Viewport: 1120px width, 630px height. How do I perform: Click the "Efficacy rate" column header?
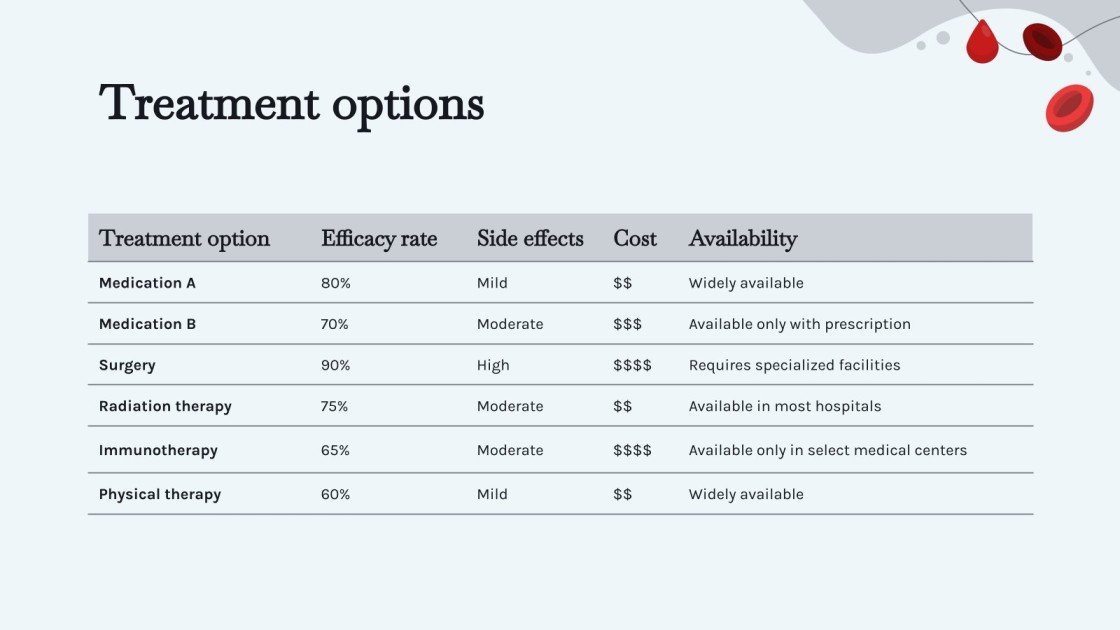point(379,239)
